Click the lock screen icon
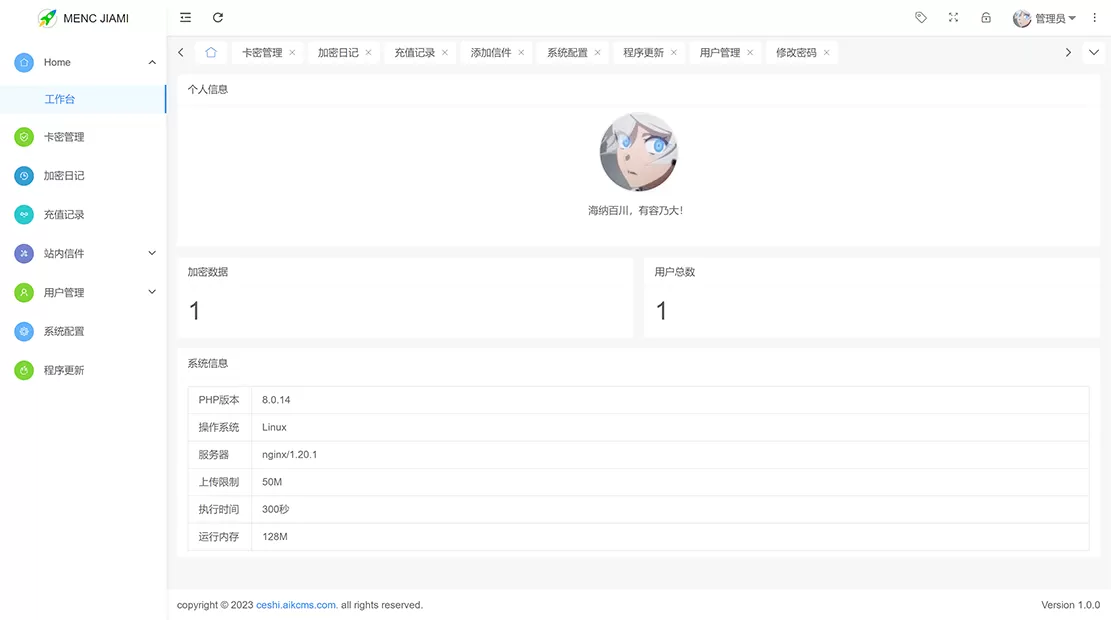This screenshot has width=1111, height=620. (x=985, y=17)
